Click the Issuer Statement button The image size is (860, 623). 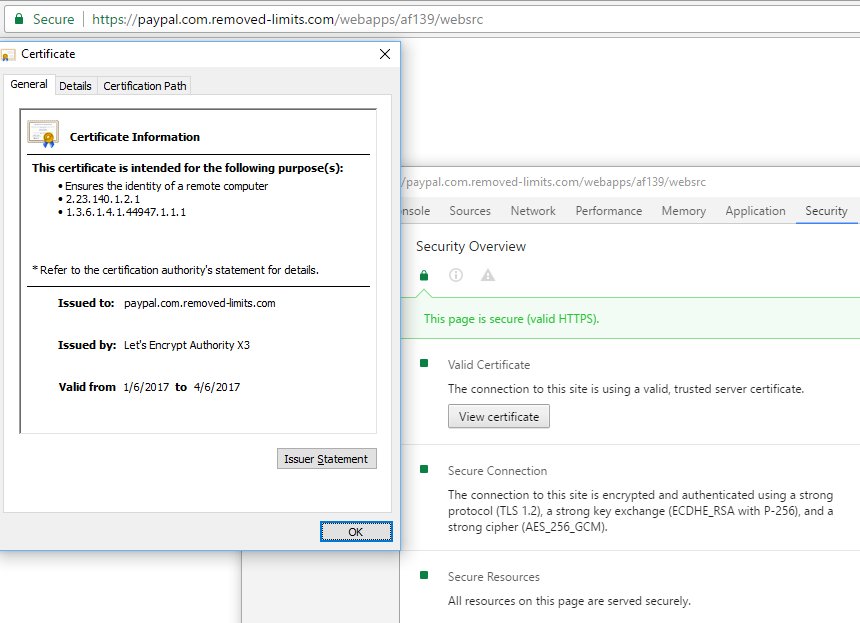(326, 459)
